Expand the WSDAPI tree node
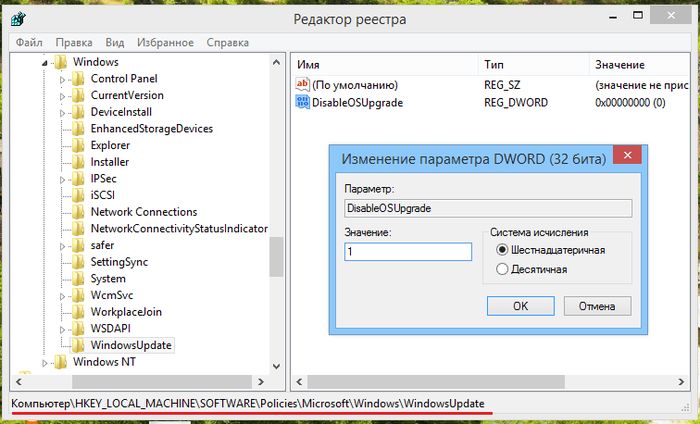 (x=62, y=330)
